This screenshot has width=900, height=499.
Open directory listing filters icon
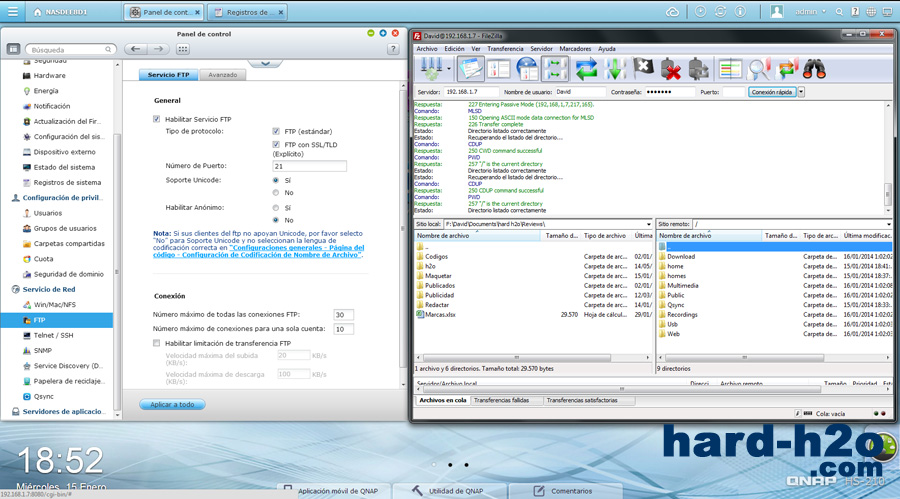click(730, 69)
